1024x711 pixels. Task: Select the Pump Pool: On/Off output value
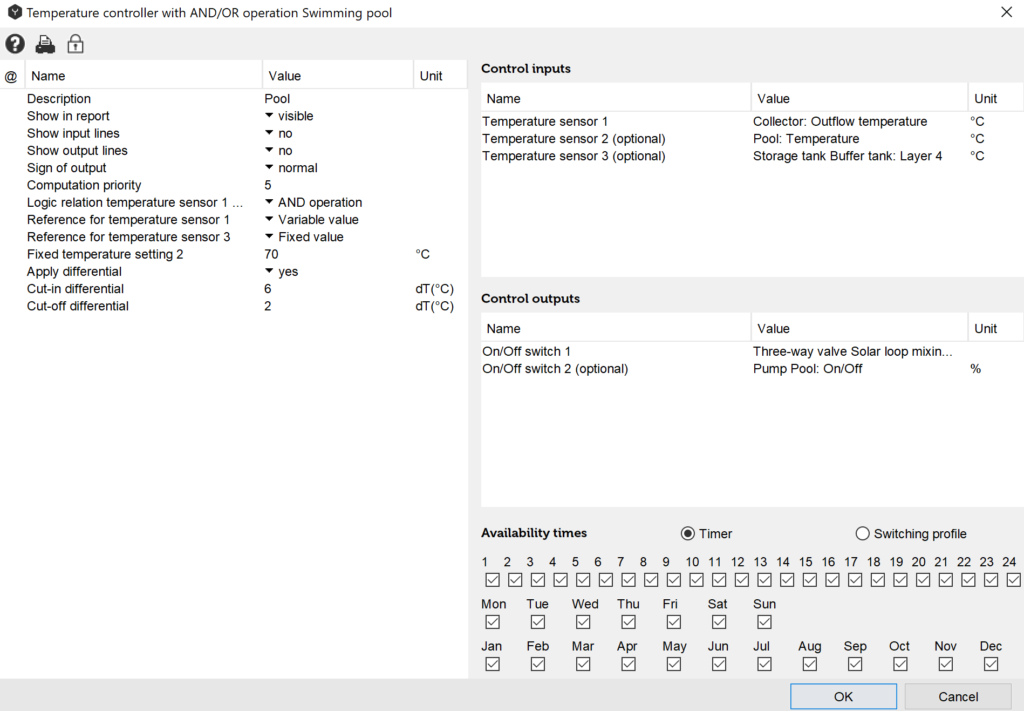pos(808,369)
